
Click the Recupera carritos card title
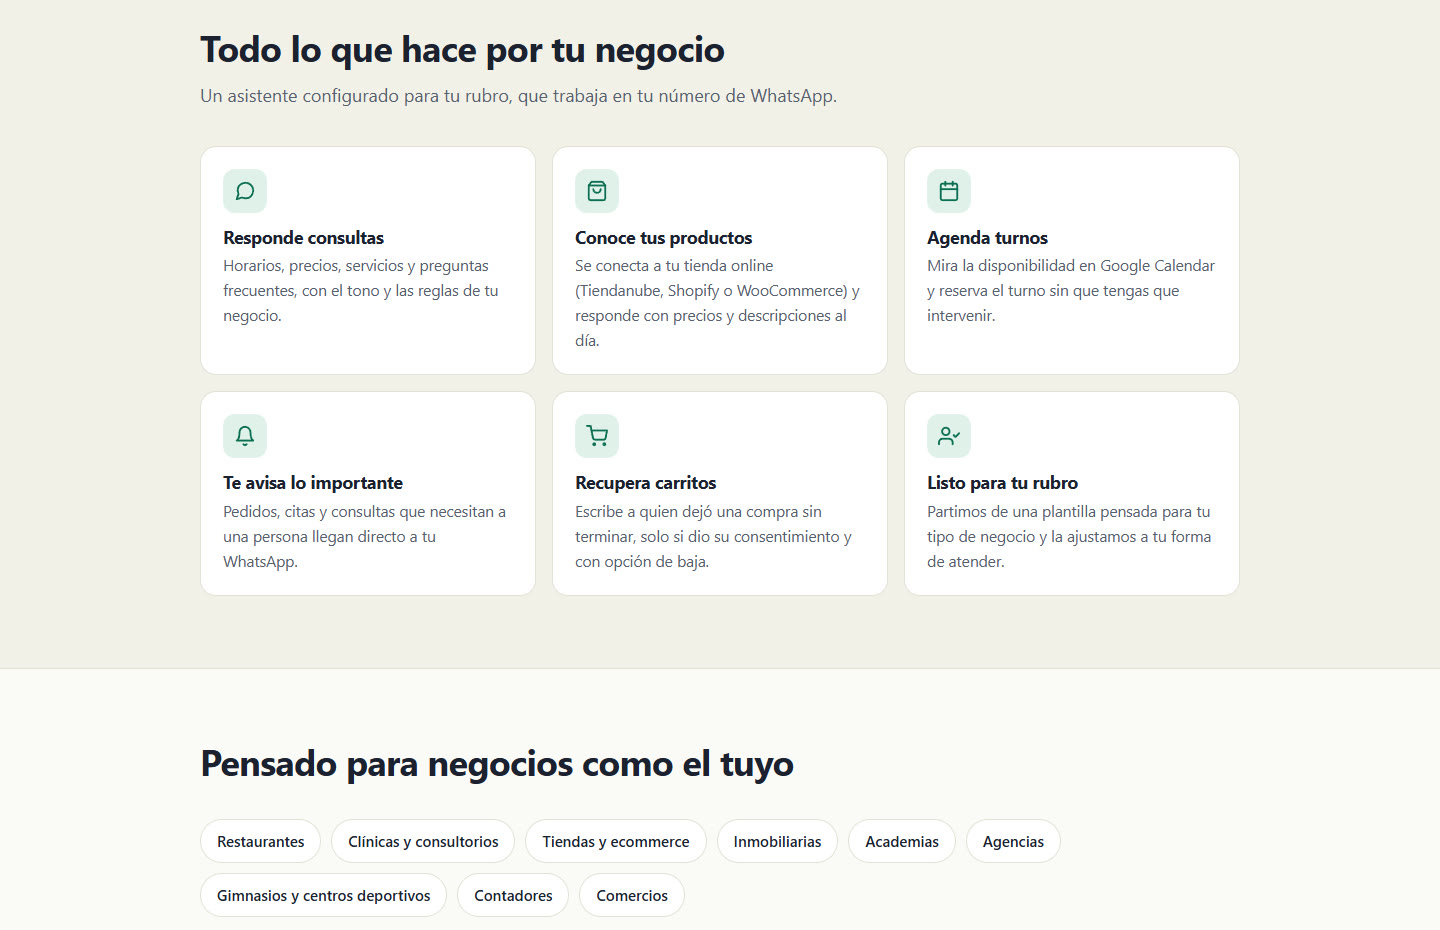point(646,483)
